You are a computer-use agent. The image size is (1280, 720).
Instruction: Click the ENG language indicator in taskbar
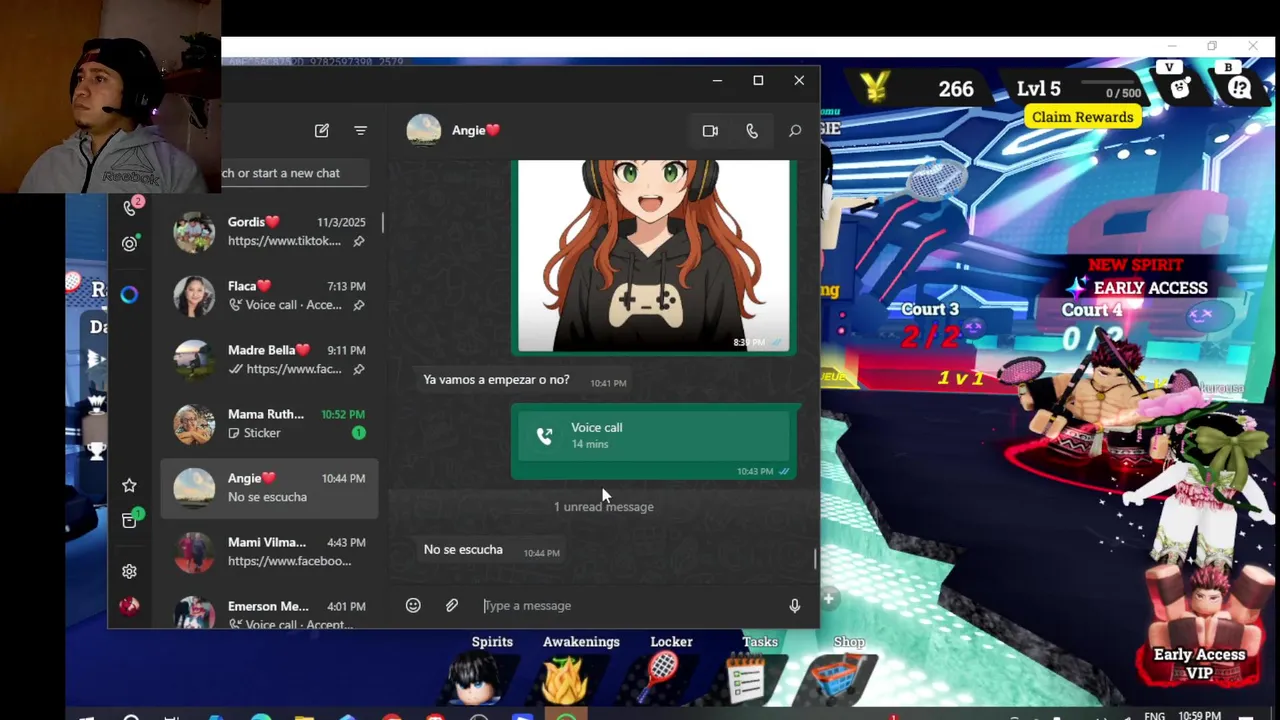1155,715
